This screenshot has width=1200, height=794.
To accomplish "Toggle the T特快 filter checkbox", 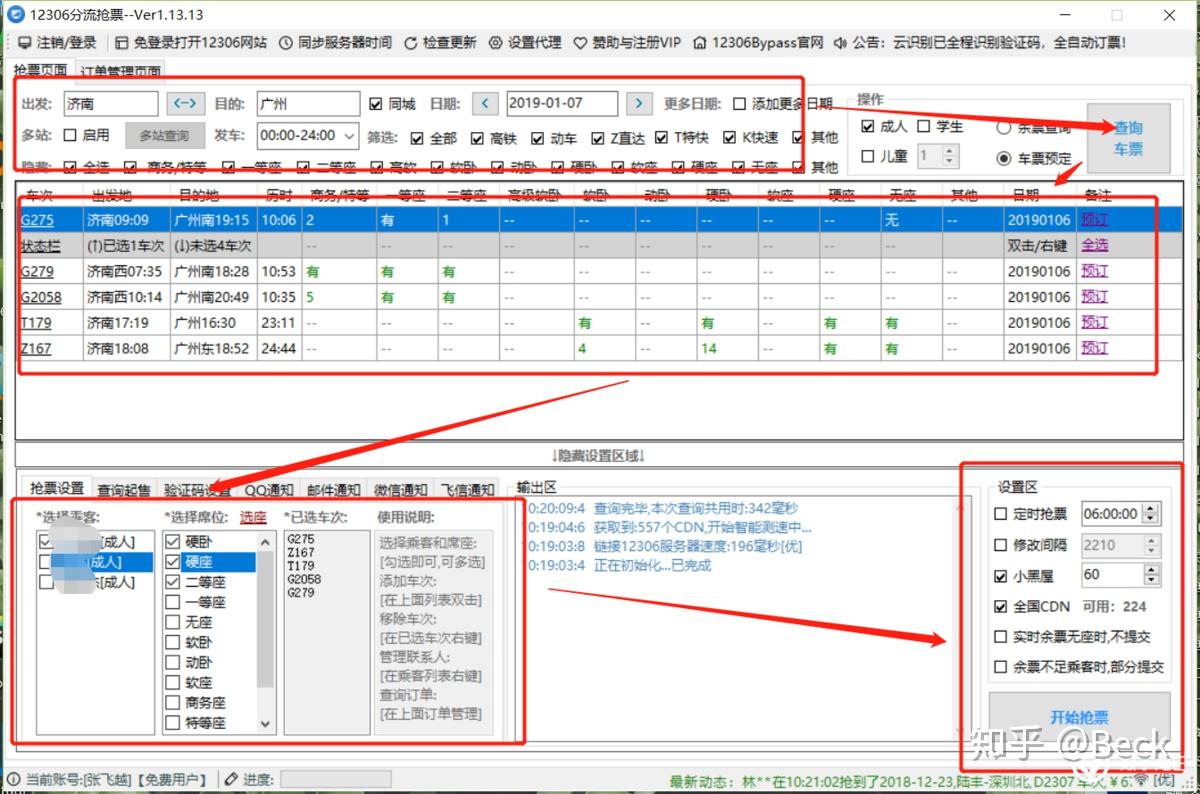I will pos(661,138).
